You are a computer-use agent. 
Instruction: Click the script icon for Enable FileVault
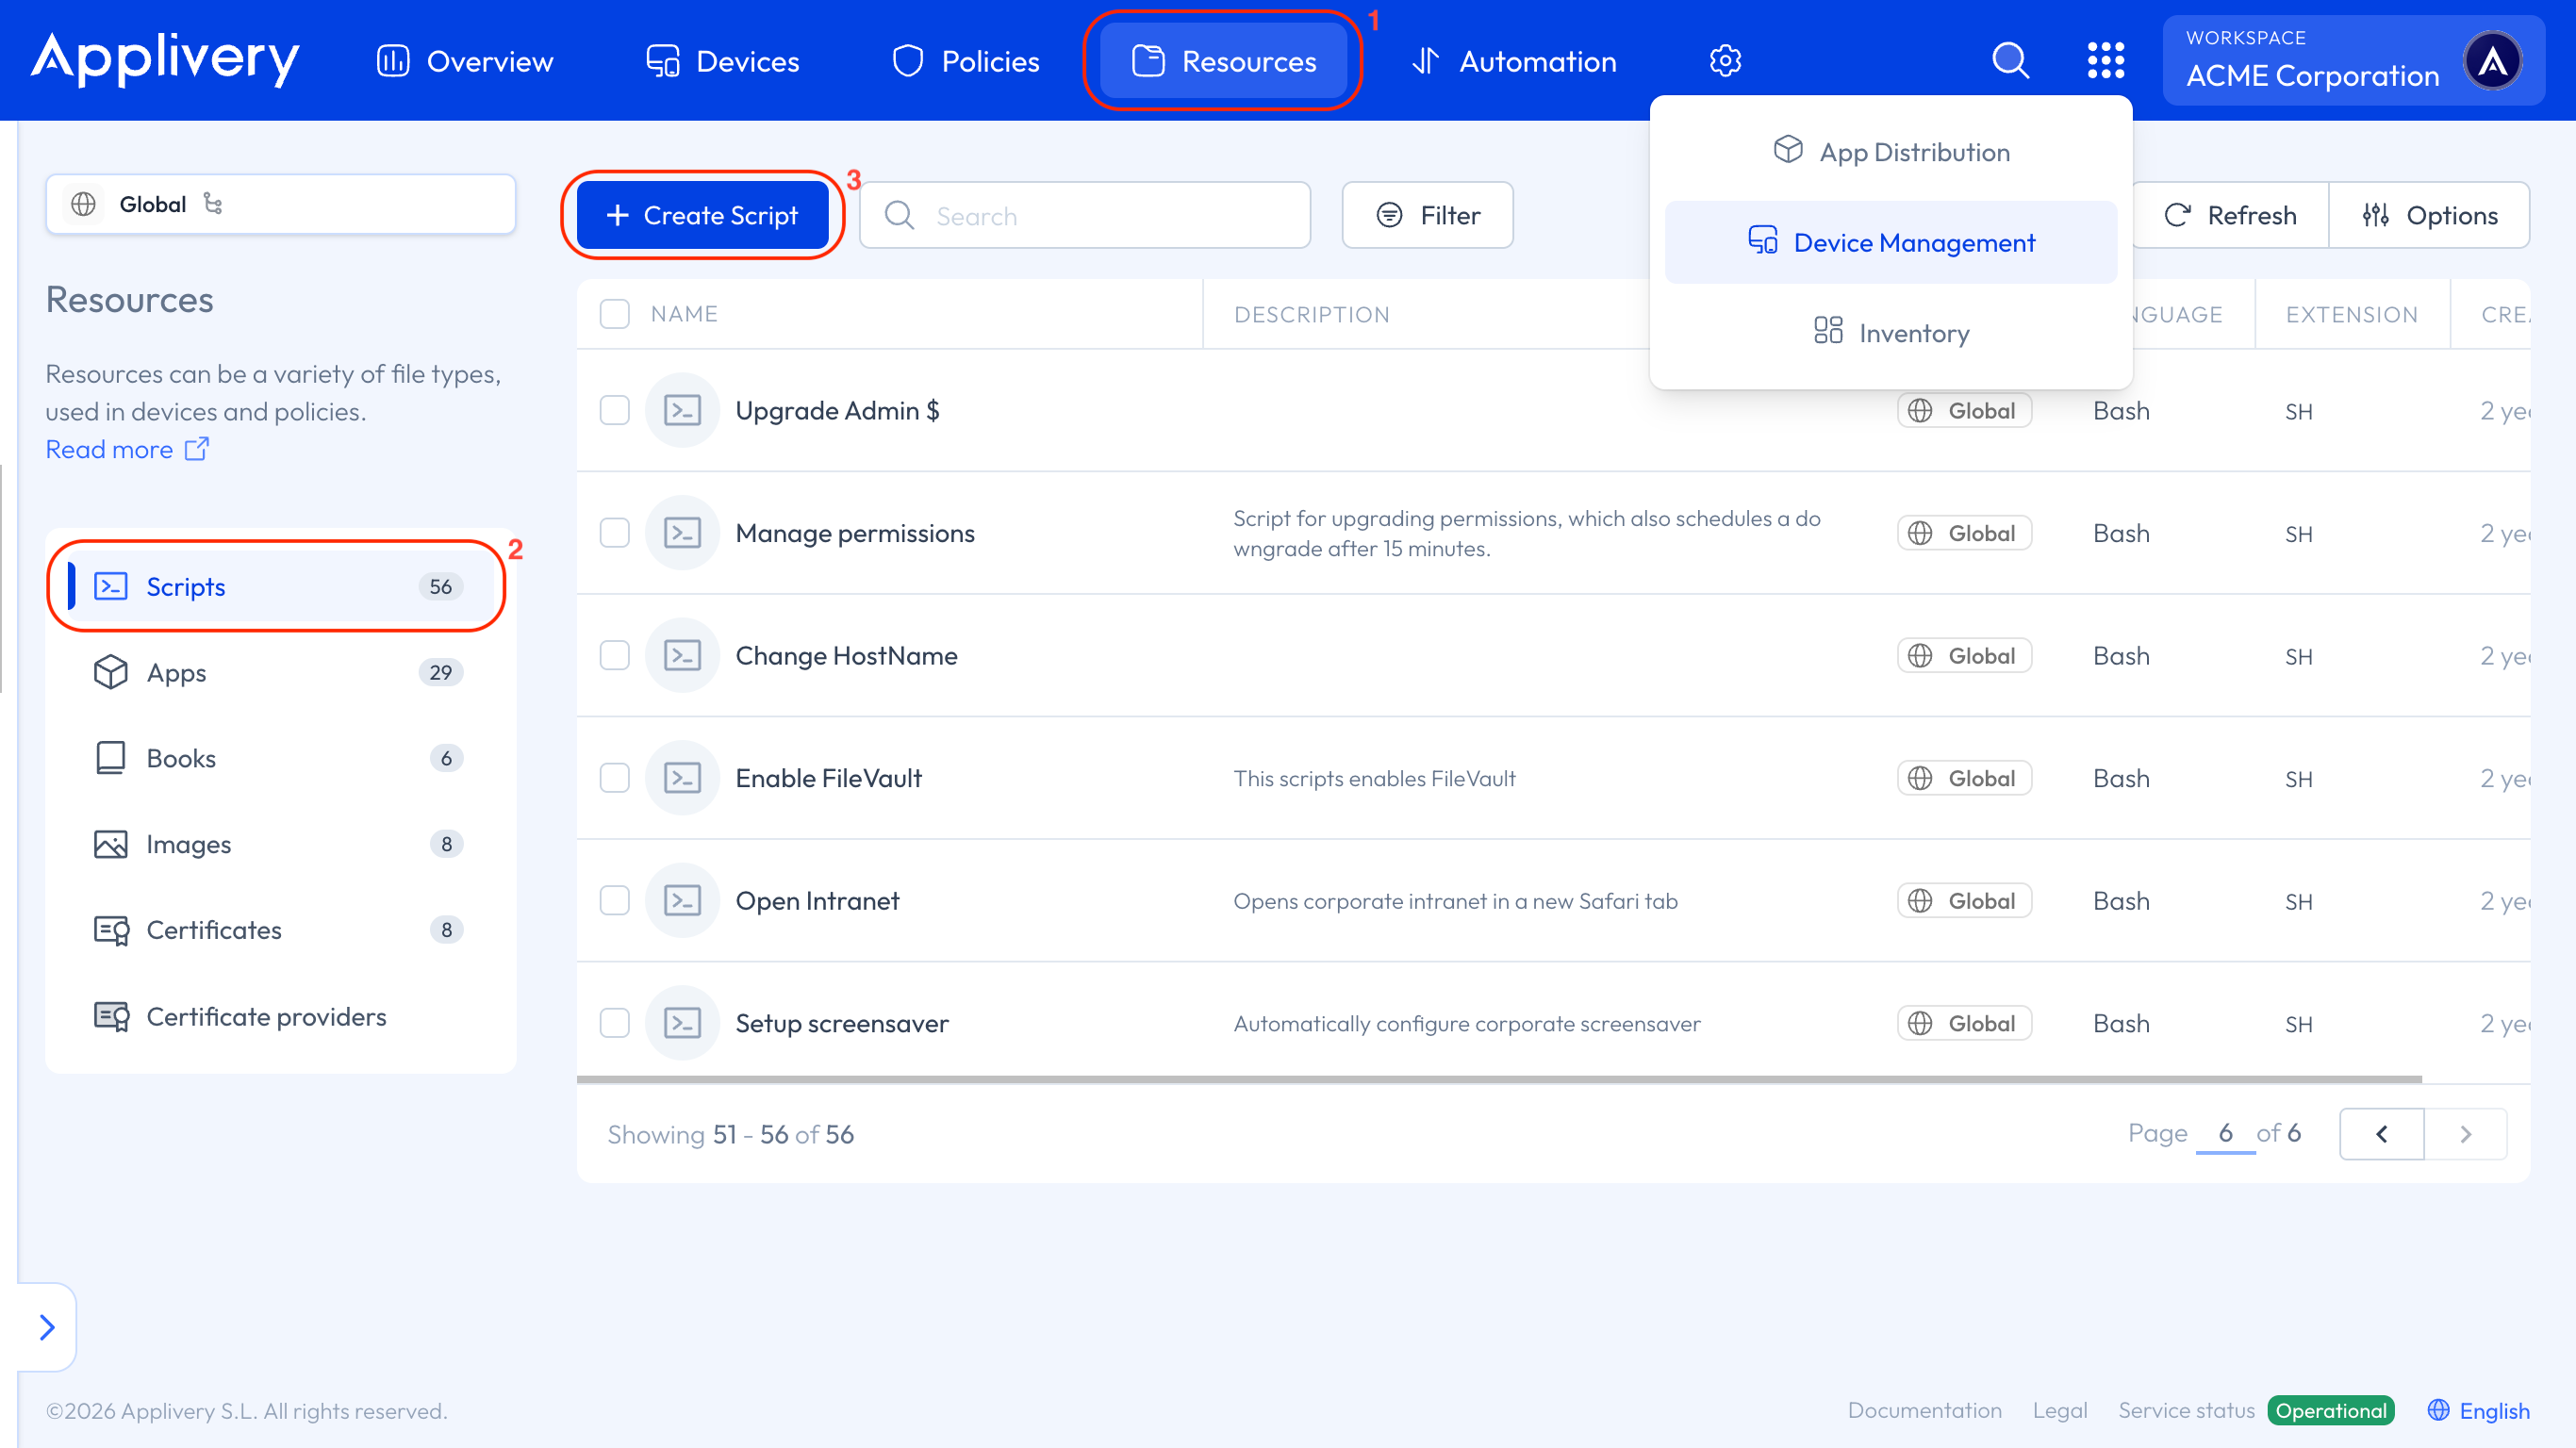click(x=682, y=778)
